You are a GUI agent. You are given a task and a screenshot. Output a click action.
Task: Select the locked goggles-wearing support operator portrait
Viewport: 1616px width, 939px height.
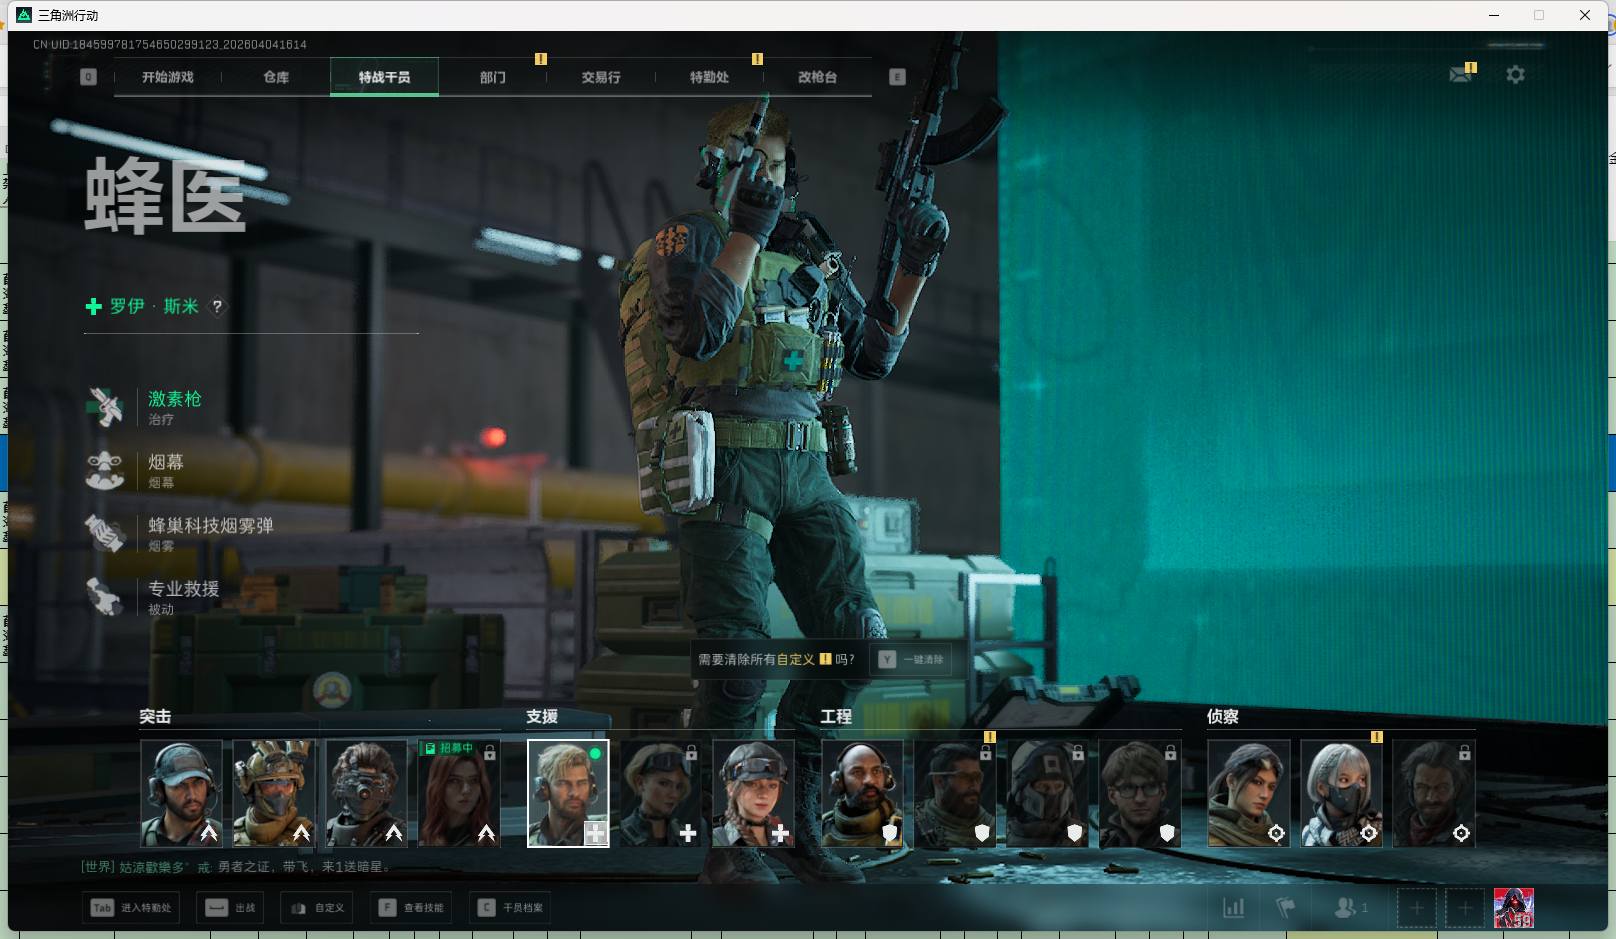tap(660, 793)
